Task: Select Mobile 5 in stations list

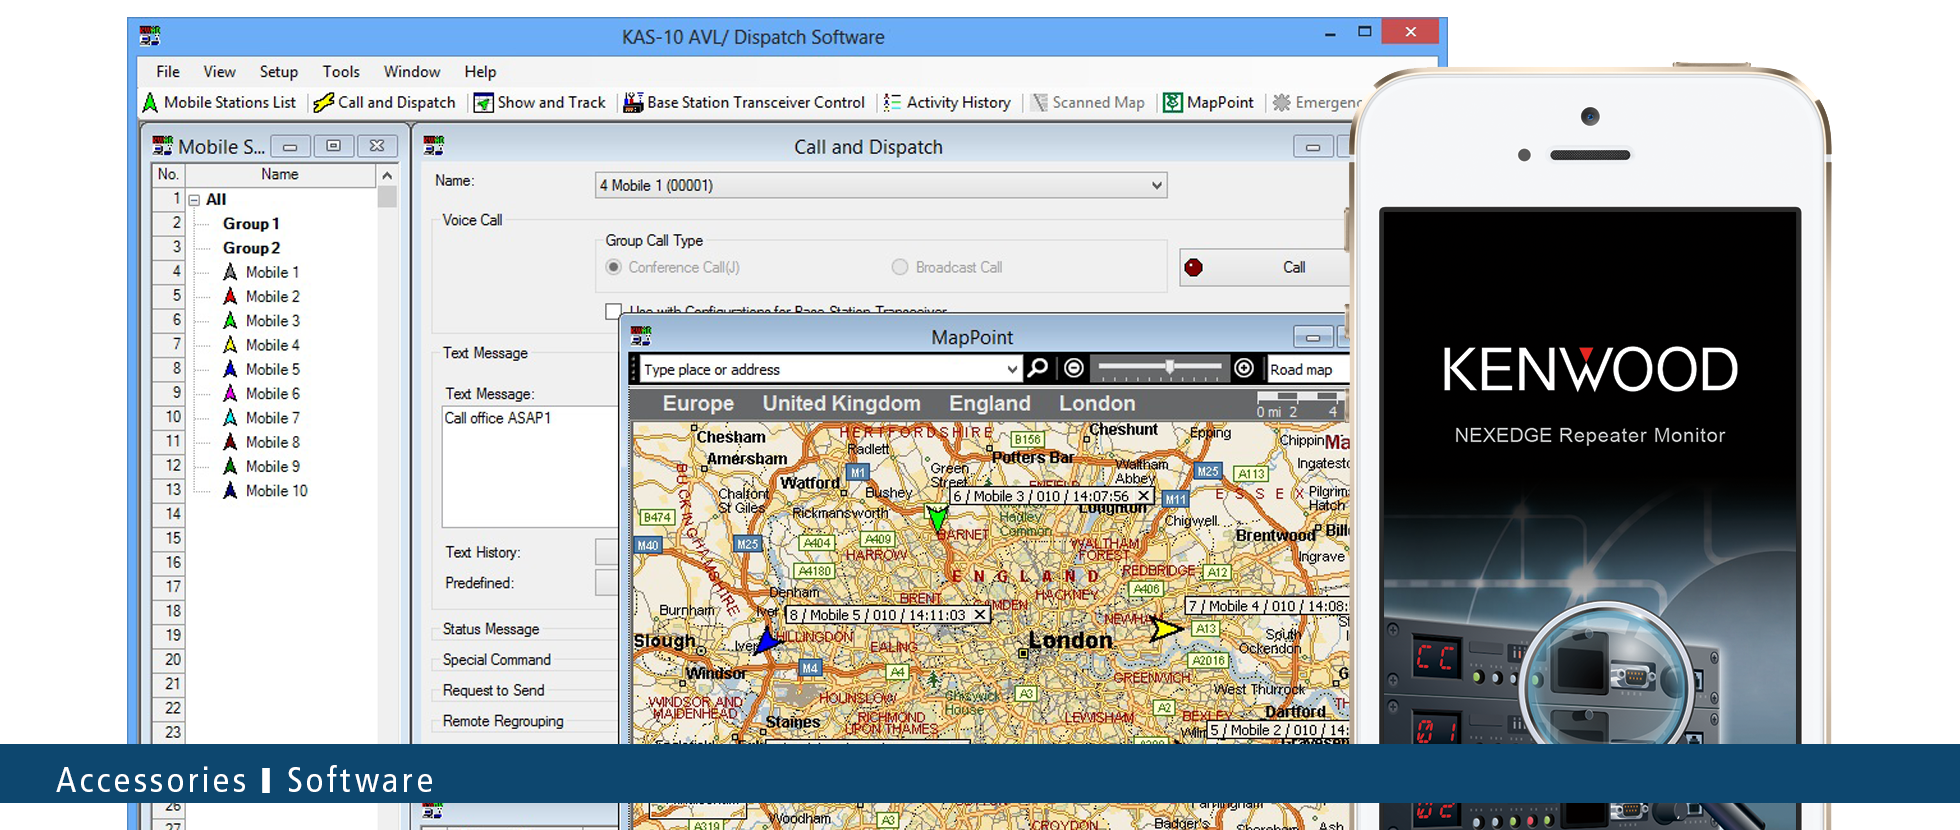Action: click(x=272, y=369)
